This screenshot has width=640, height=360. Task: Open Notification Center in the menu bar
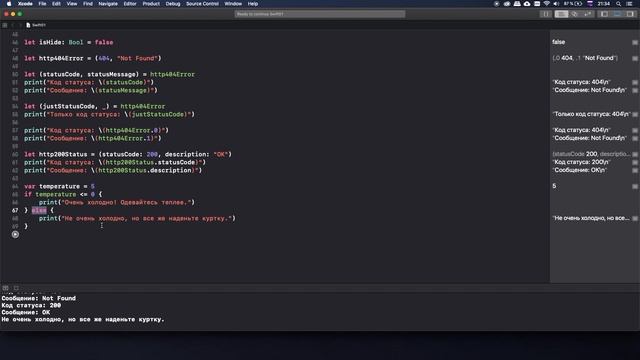click(x=629, y=4)
